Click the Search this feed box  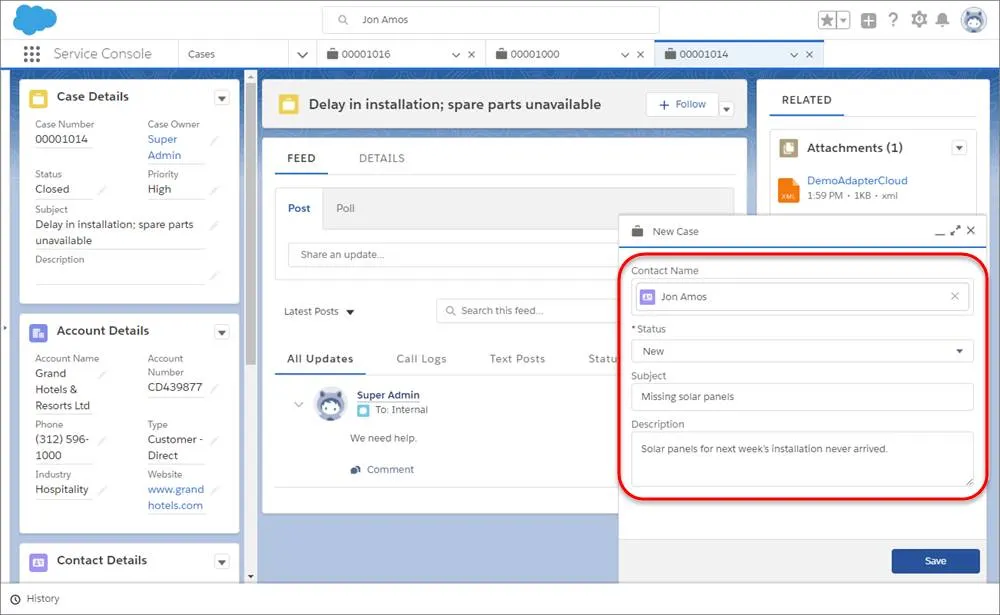pos(527,311)
